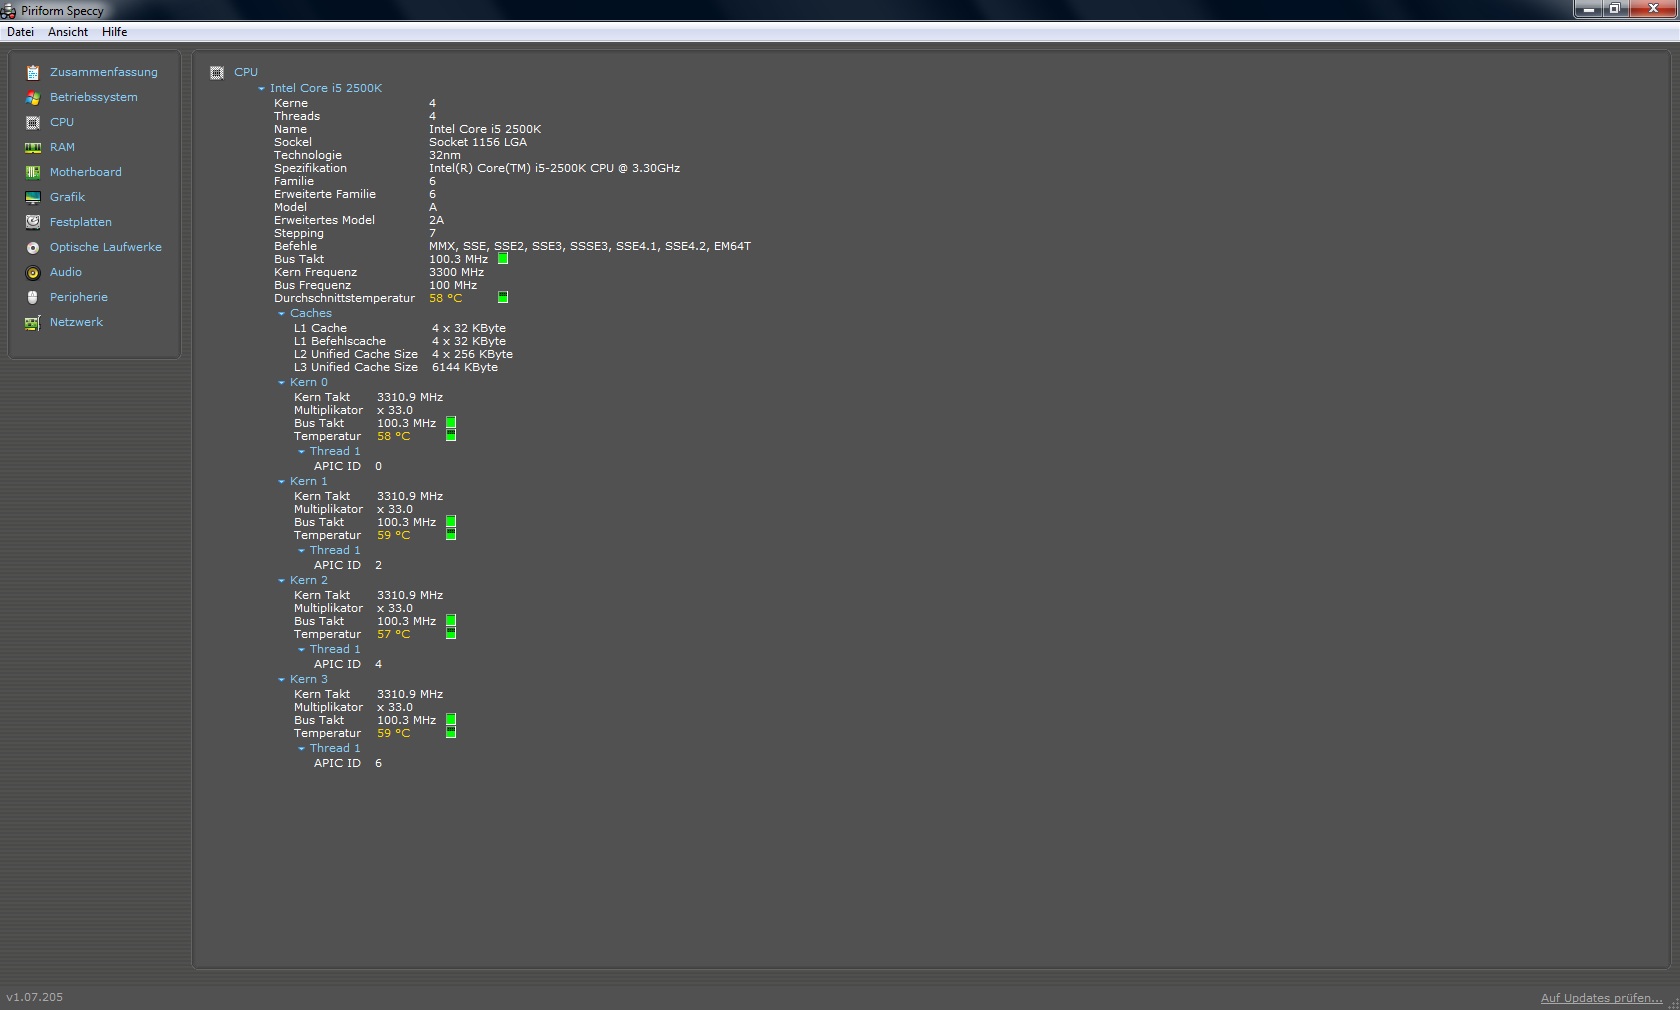The width and height of the screenshot is (1680, 1010).
Task: Select the RAM section label
Action: 62,147
